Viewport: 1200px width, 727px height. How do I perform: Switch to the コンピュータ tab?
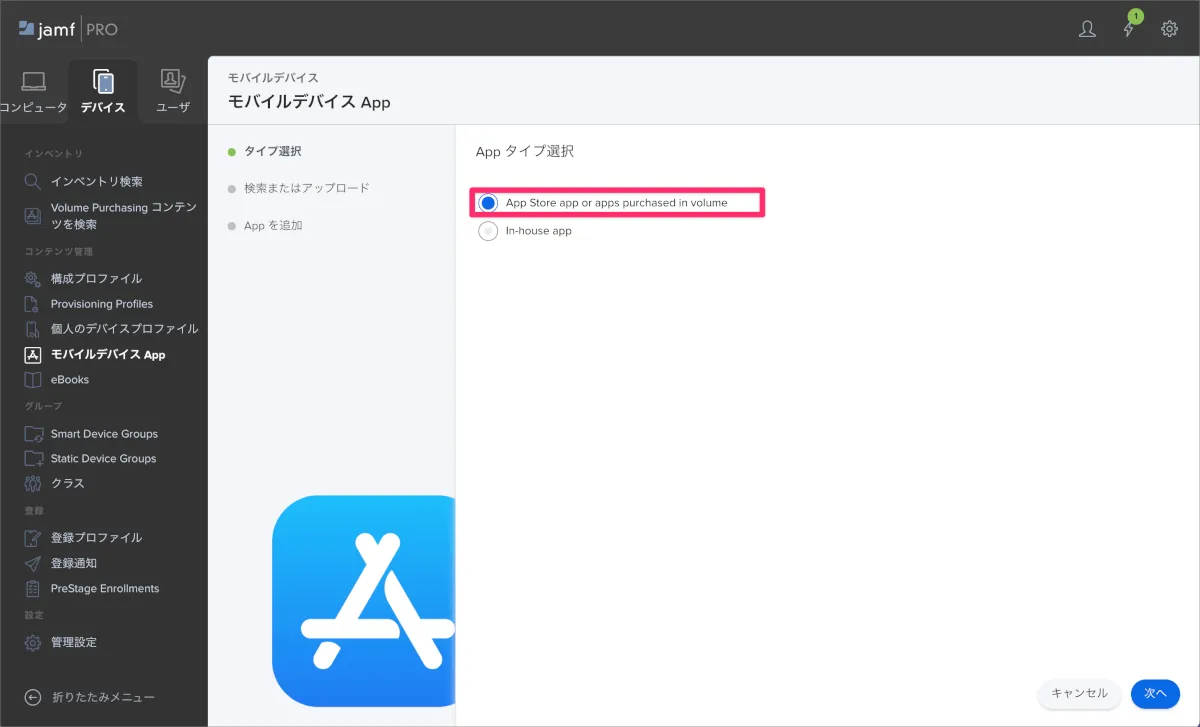pyautogui.click(x=34, y=91)
